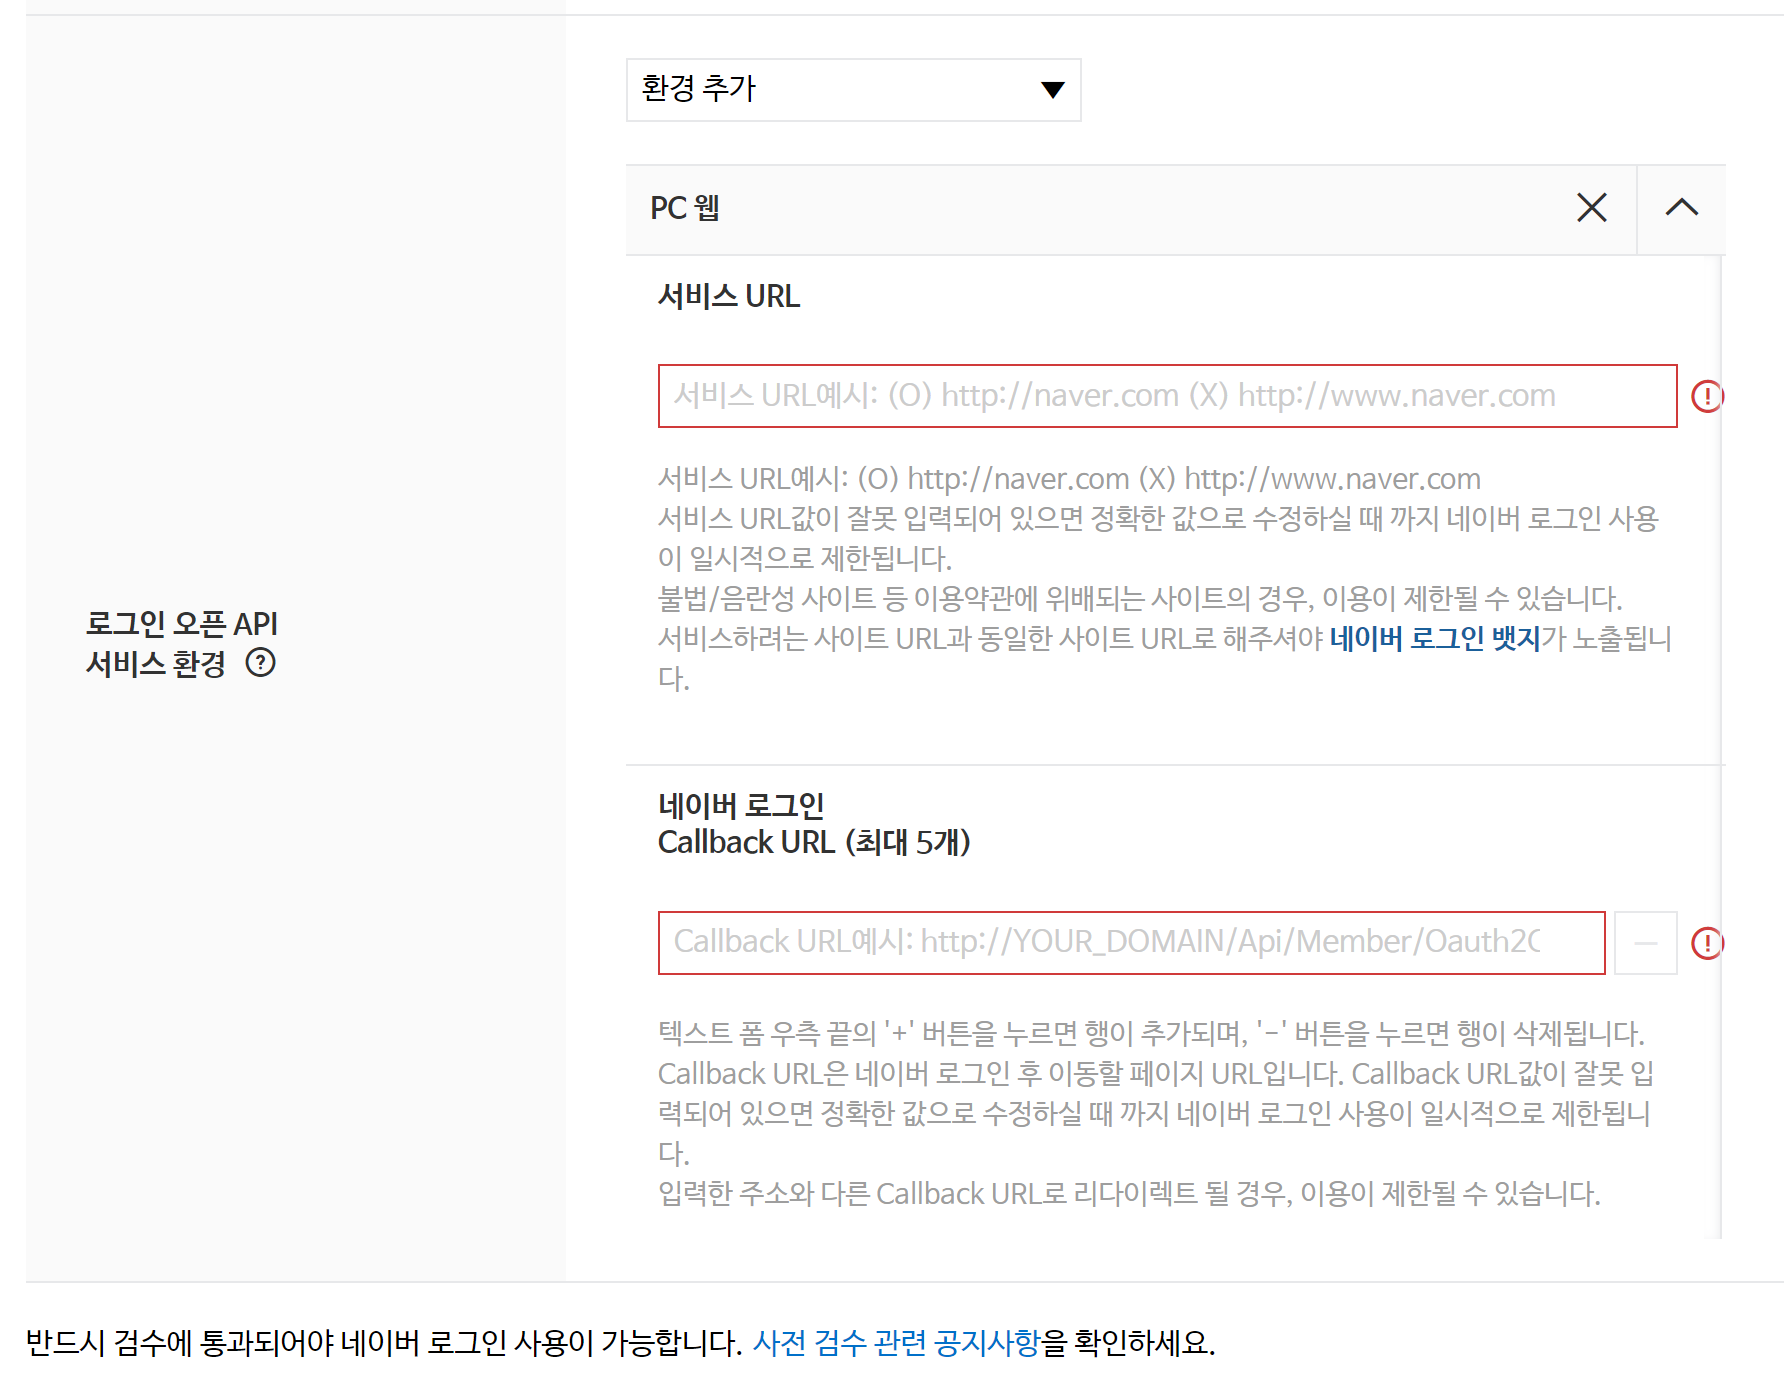The height and width of the screenshot is (1376, 1784).
Task: Click the 네이버 로그인 Callback URL heading
Action: click(813, 824)
